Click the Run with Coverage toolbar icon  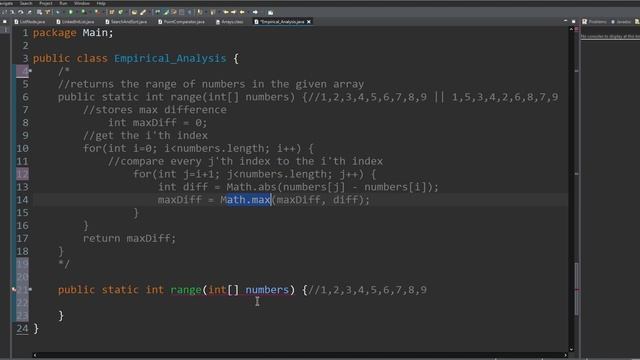coord(83,12)
